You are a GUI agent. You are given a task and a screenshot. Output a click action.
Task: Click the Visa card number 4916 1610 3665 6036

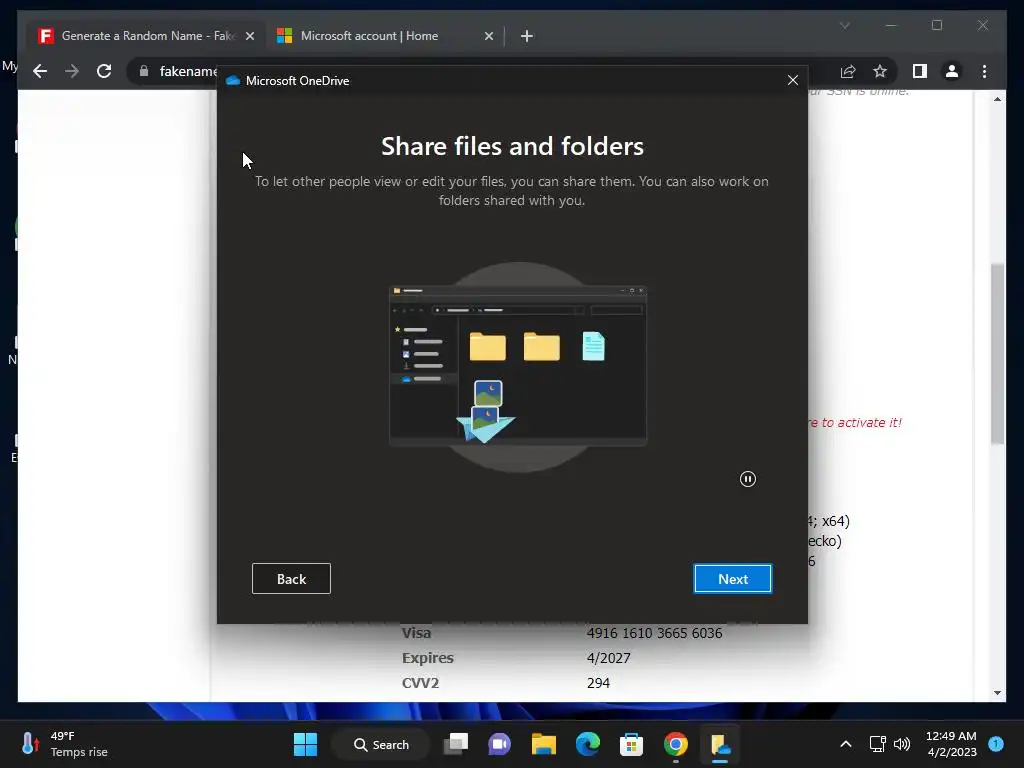654,633
